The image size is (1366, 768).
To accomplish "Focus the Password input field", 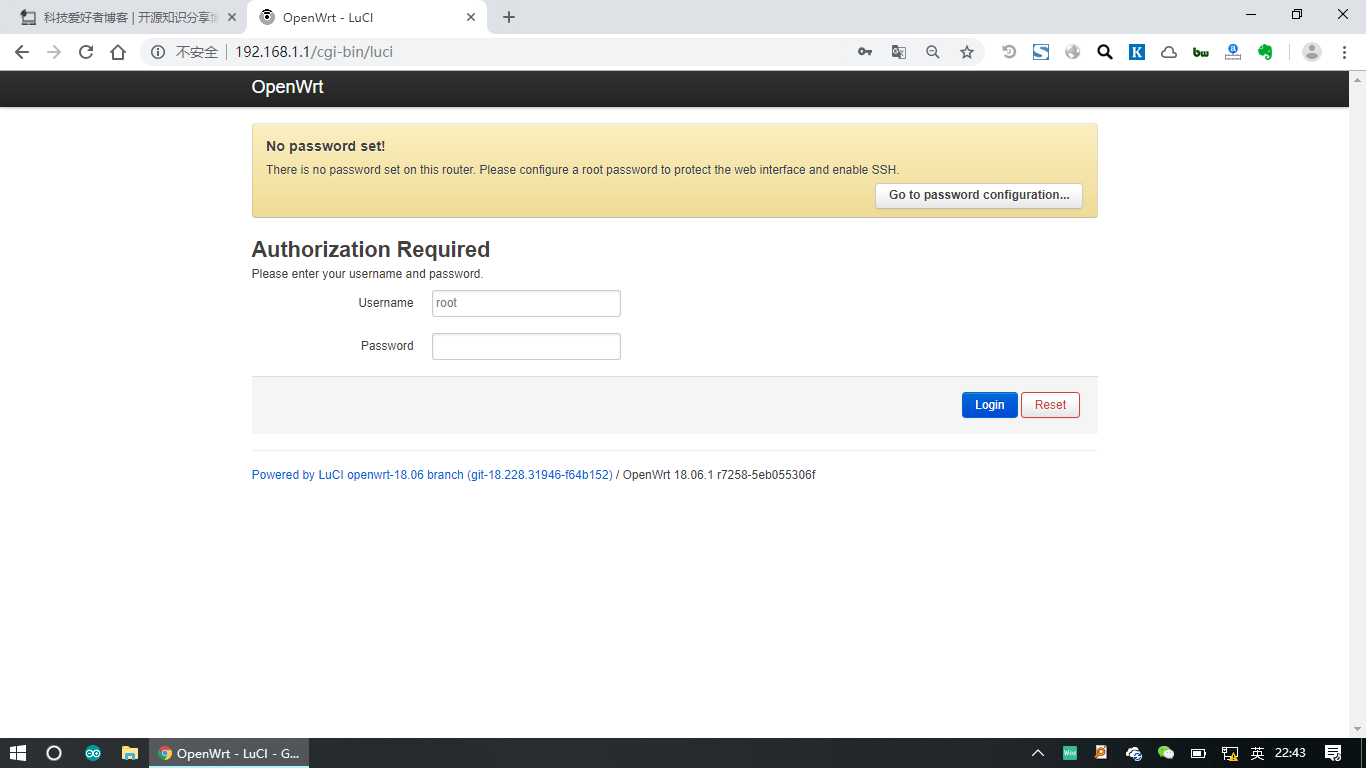I will pyautogui.click(x=526, y=346).
